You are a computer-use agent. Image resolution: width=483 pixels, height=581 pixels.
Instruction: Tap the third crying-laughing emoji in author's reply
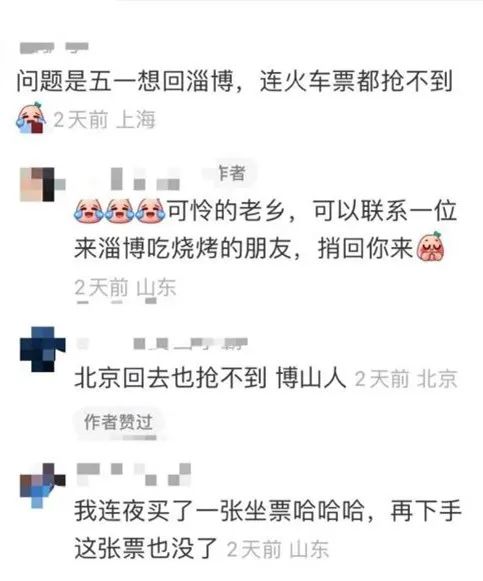150,211
